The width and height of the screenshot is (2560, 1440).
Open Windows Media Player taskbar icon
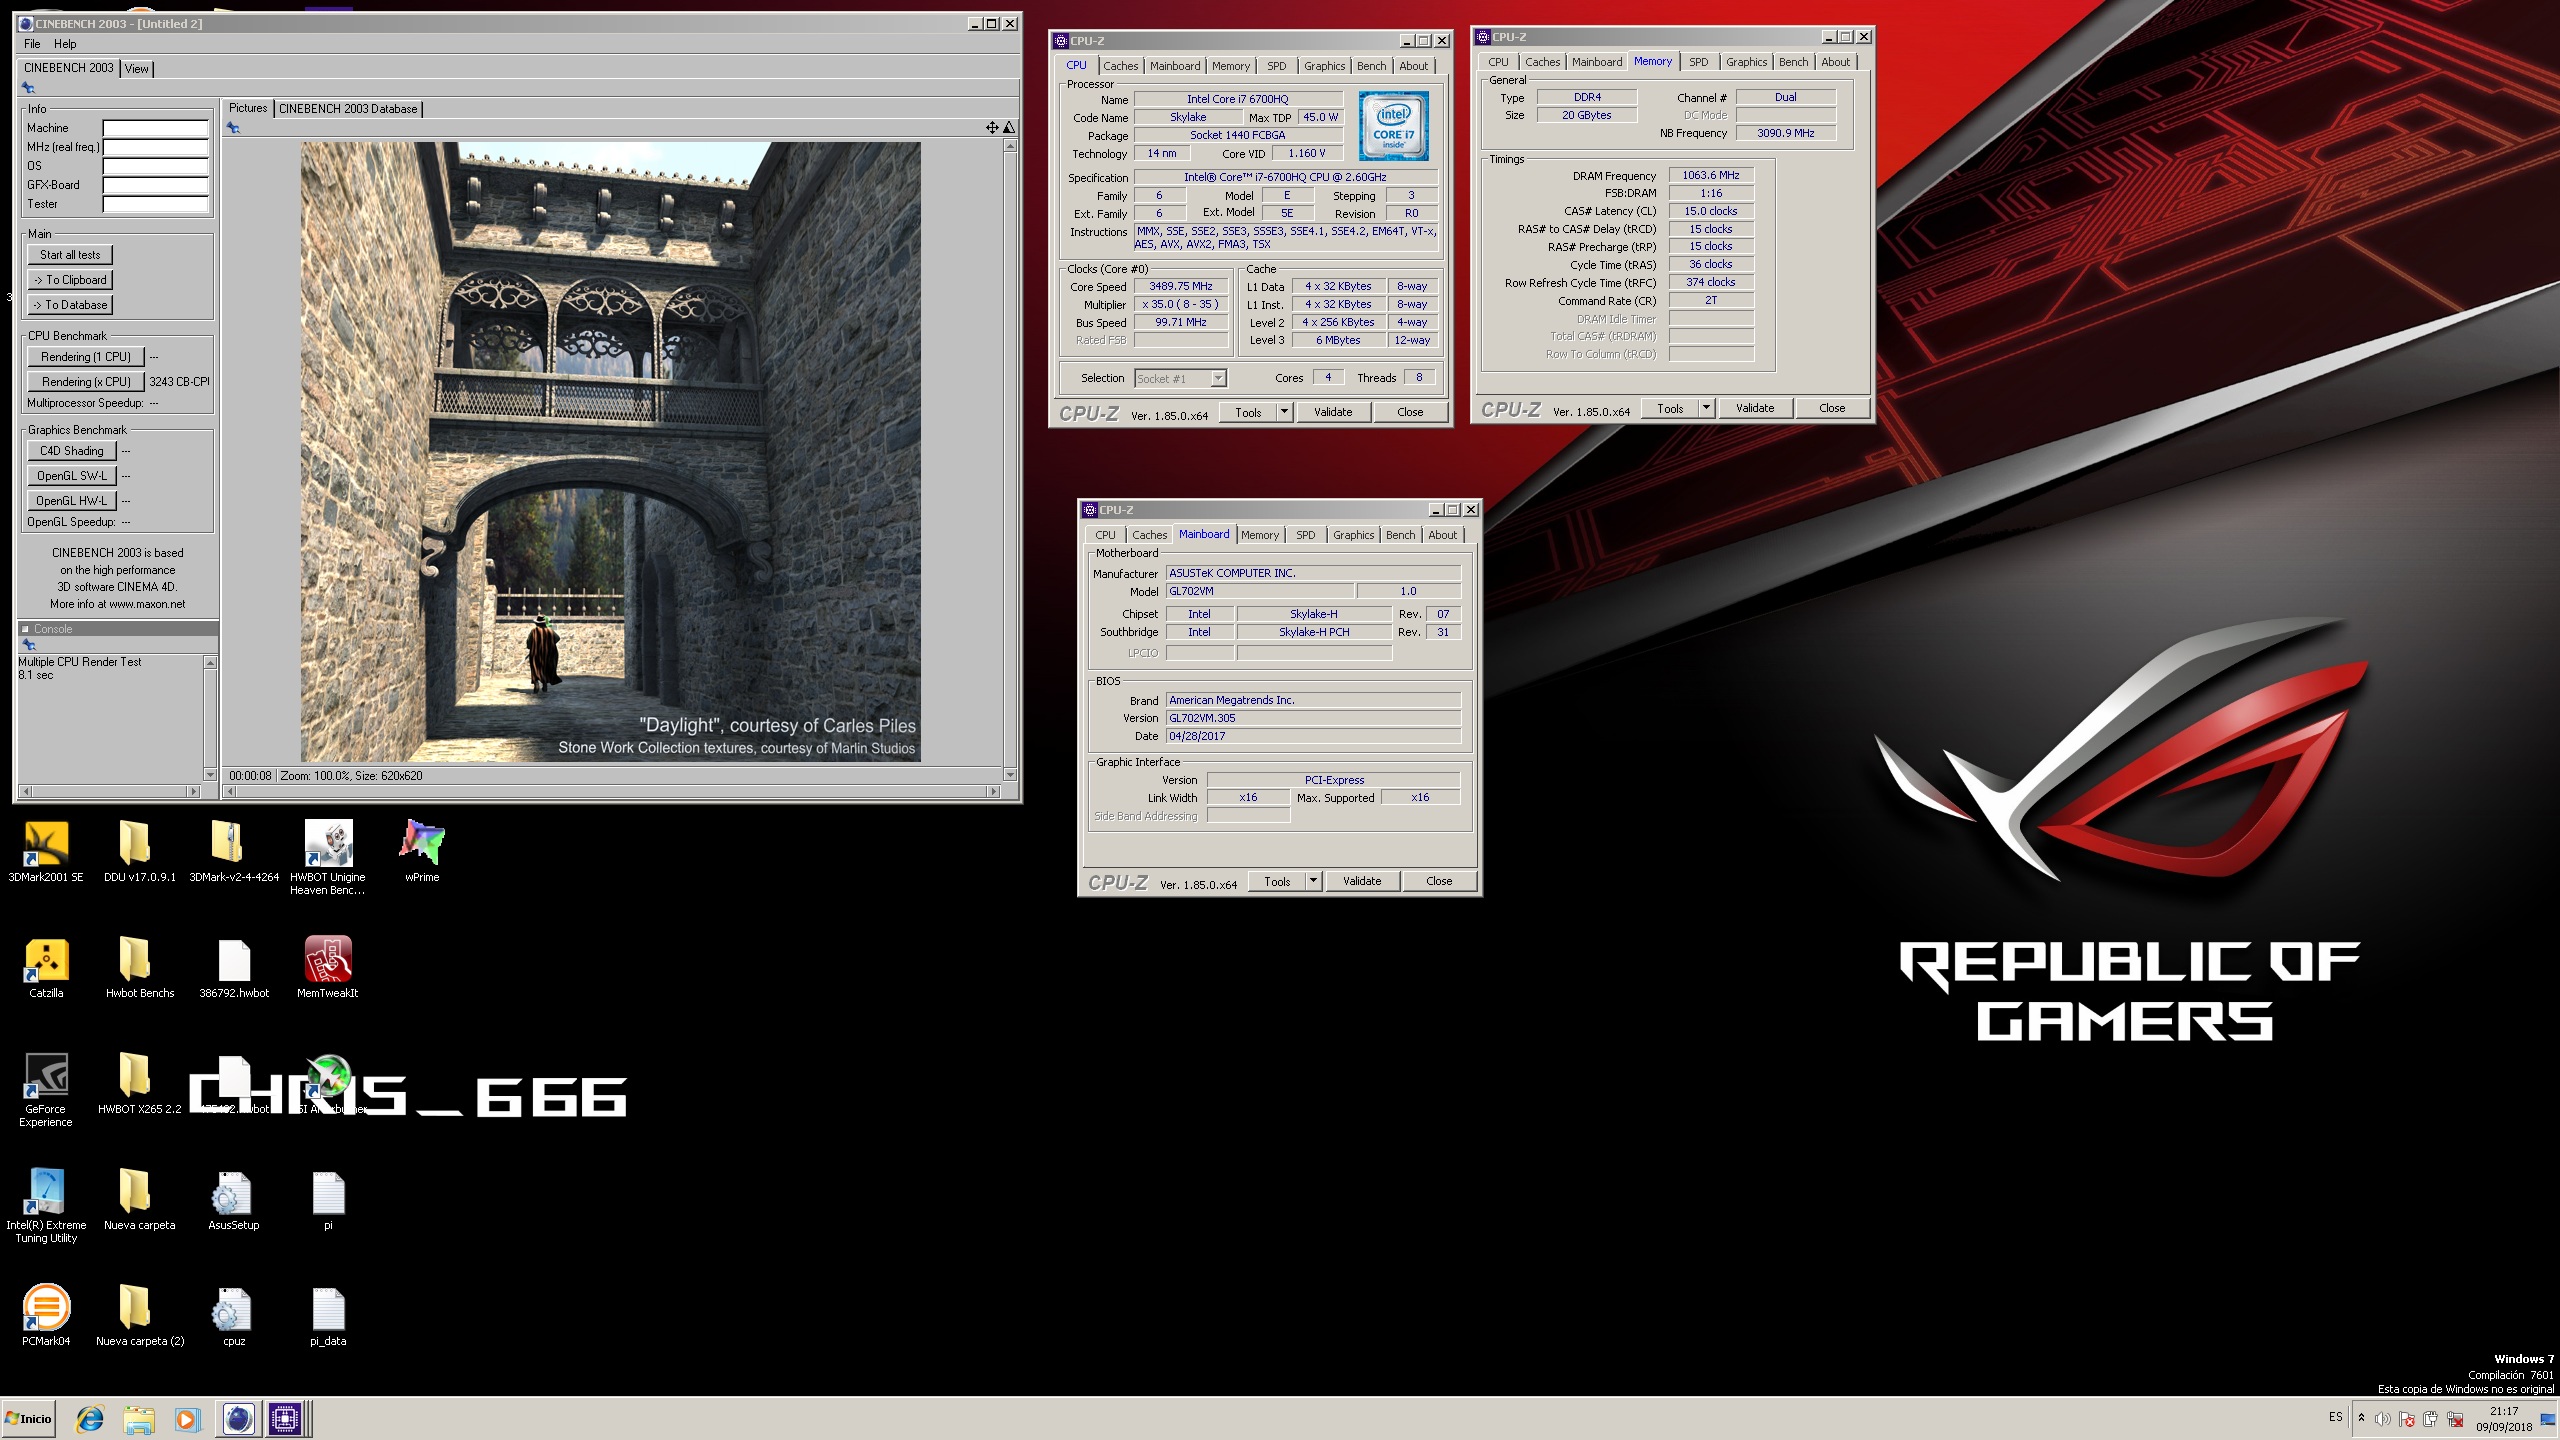tap(186, 1419)
